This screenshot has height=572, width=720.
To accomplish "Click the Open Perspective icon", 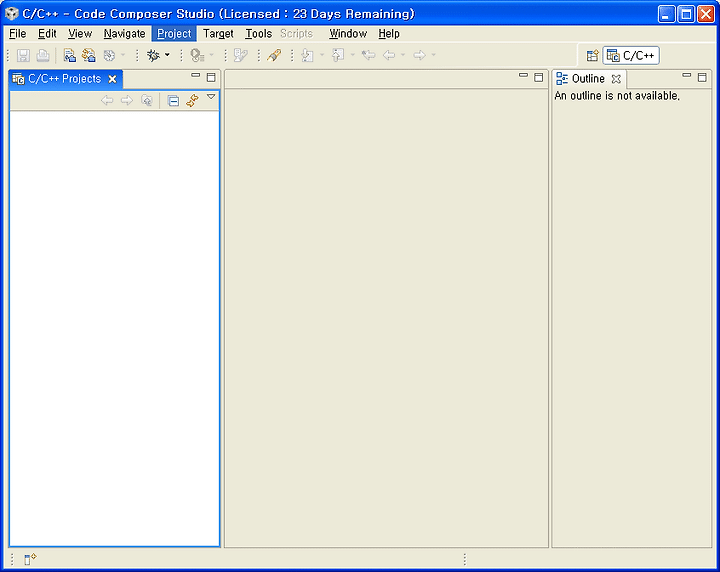I will coord(592,56).
